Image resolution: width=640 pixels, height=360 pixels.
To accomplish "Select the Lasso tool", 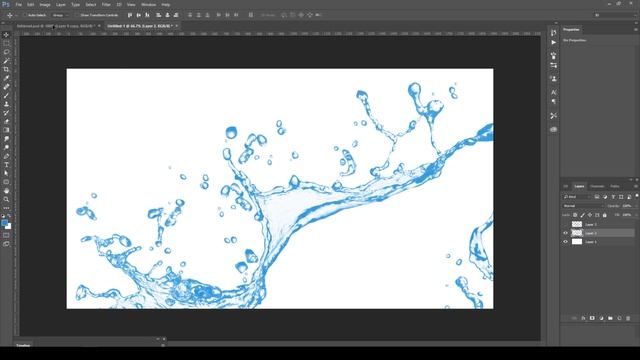I will click(6, 52).
